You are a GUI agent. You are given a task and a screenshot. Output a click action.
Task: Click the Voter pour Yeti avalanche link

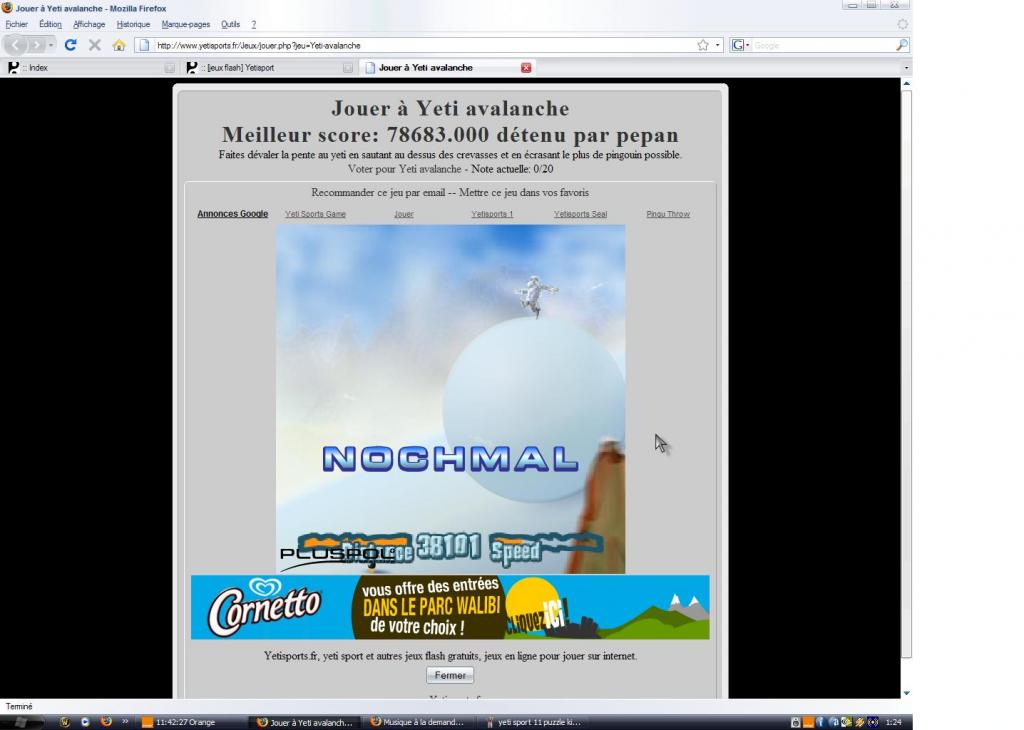point(404,169)
